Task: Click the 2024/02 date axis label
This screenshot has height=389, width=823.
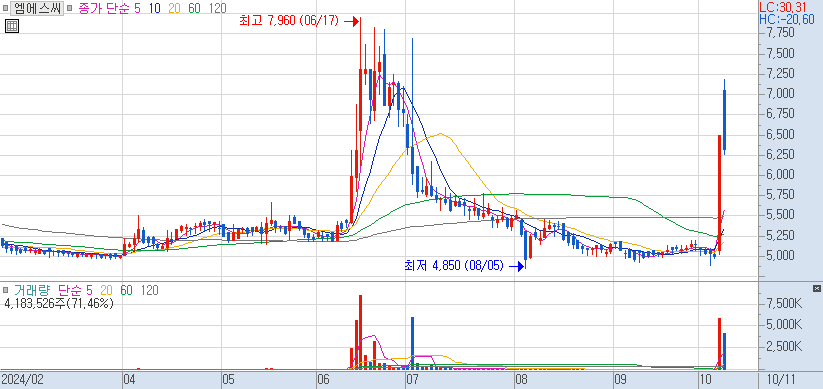Action: (x=22, y=379)
